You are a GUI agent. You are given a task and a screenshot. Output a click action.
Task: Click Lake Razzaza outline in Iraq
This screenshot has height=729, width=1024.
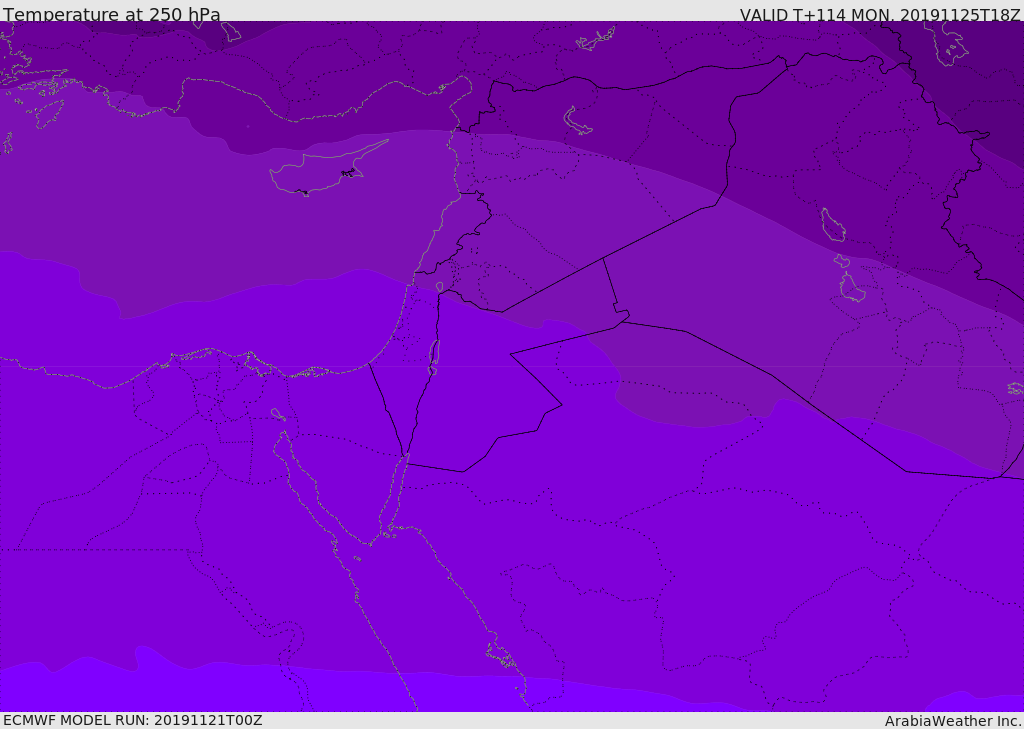pos(853,287)
